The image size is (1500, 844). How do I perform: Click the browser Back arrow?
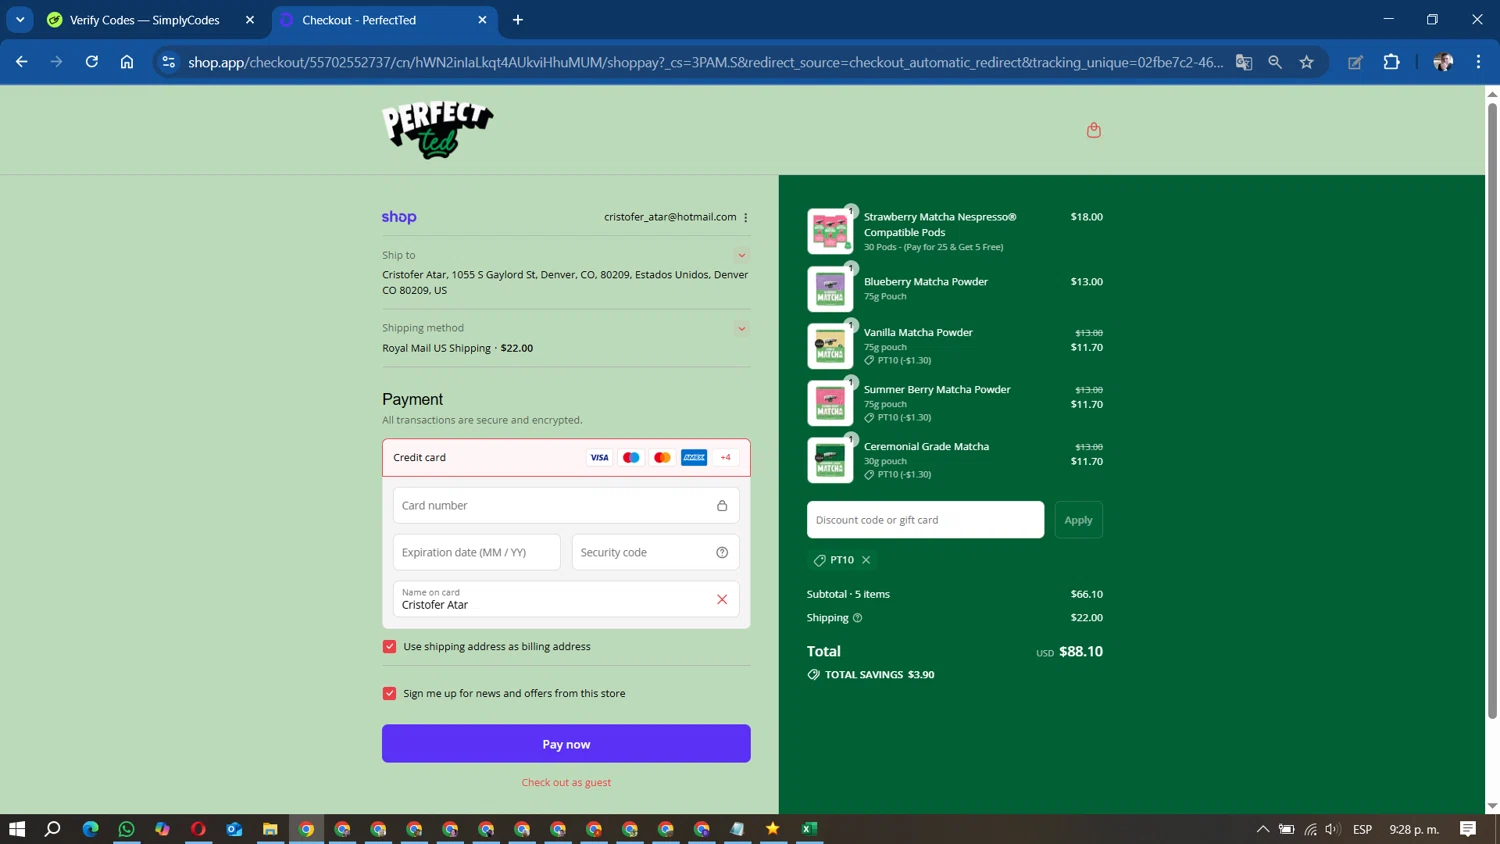coord(21,62)
